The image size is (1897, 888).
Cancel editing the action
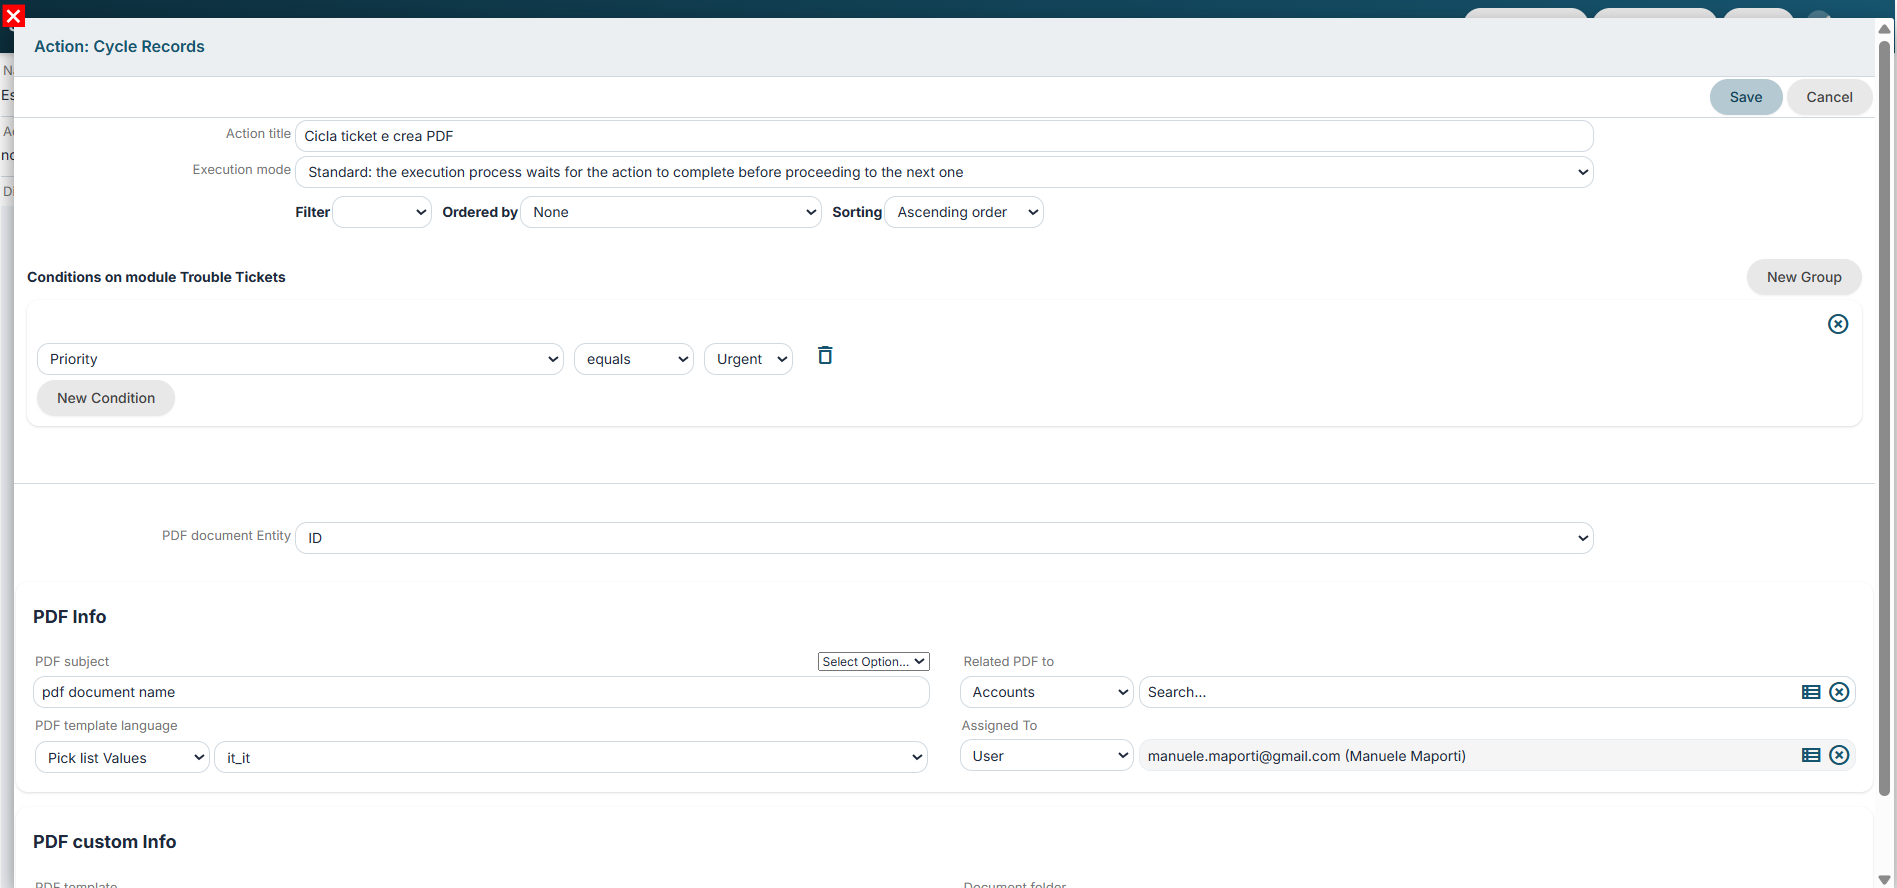tap(1829, 97)
